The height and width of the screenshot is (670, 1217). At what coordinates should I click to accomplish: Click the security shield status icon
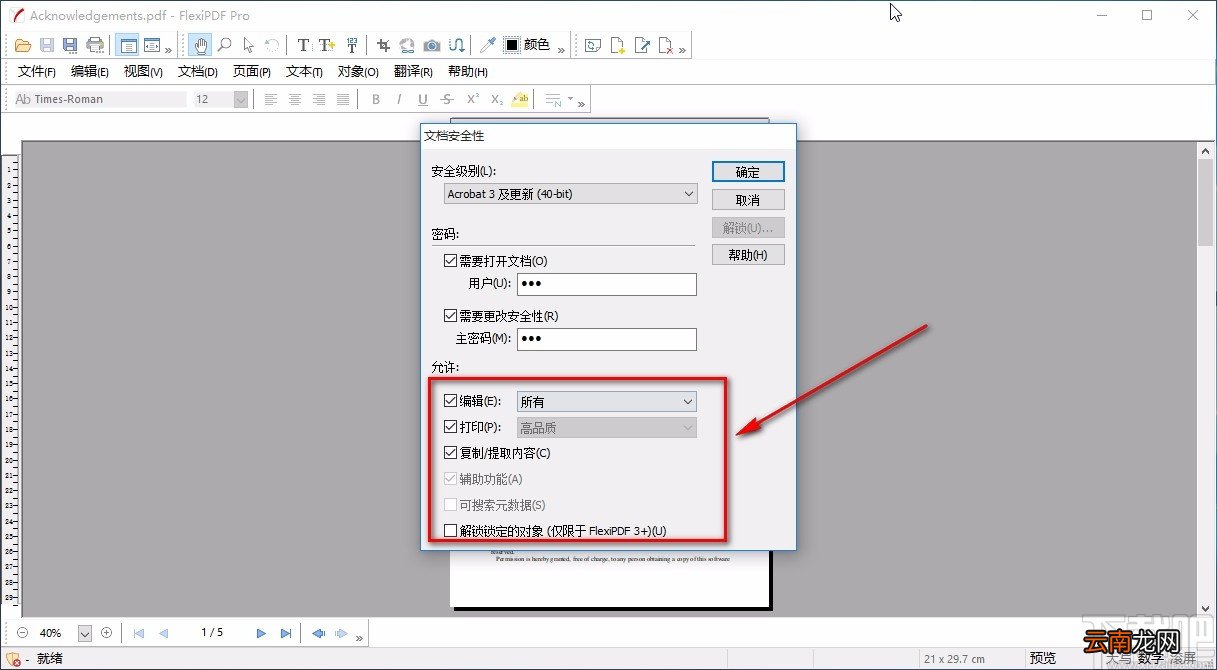click(x=14, y=659)
